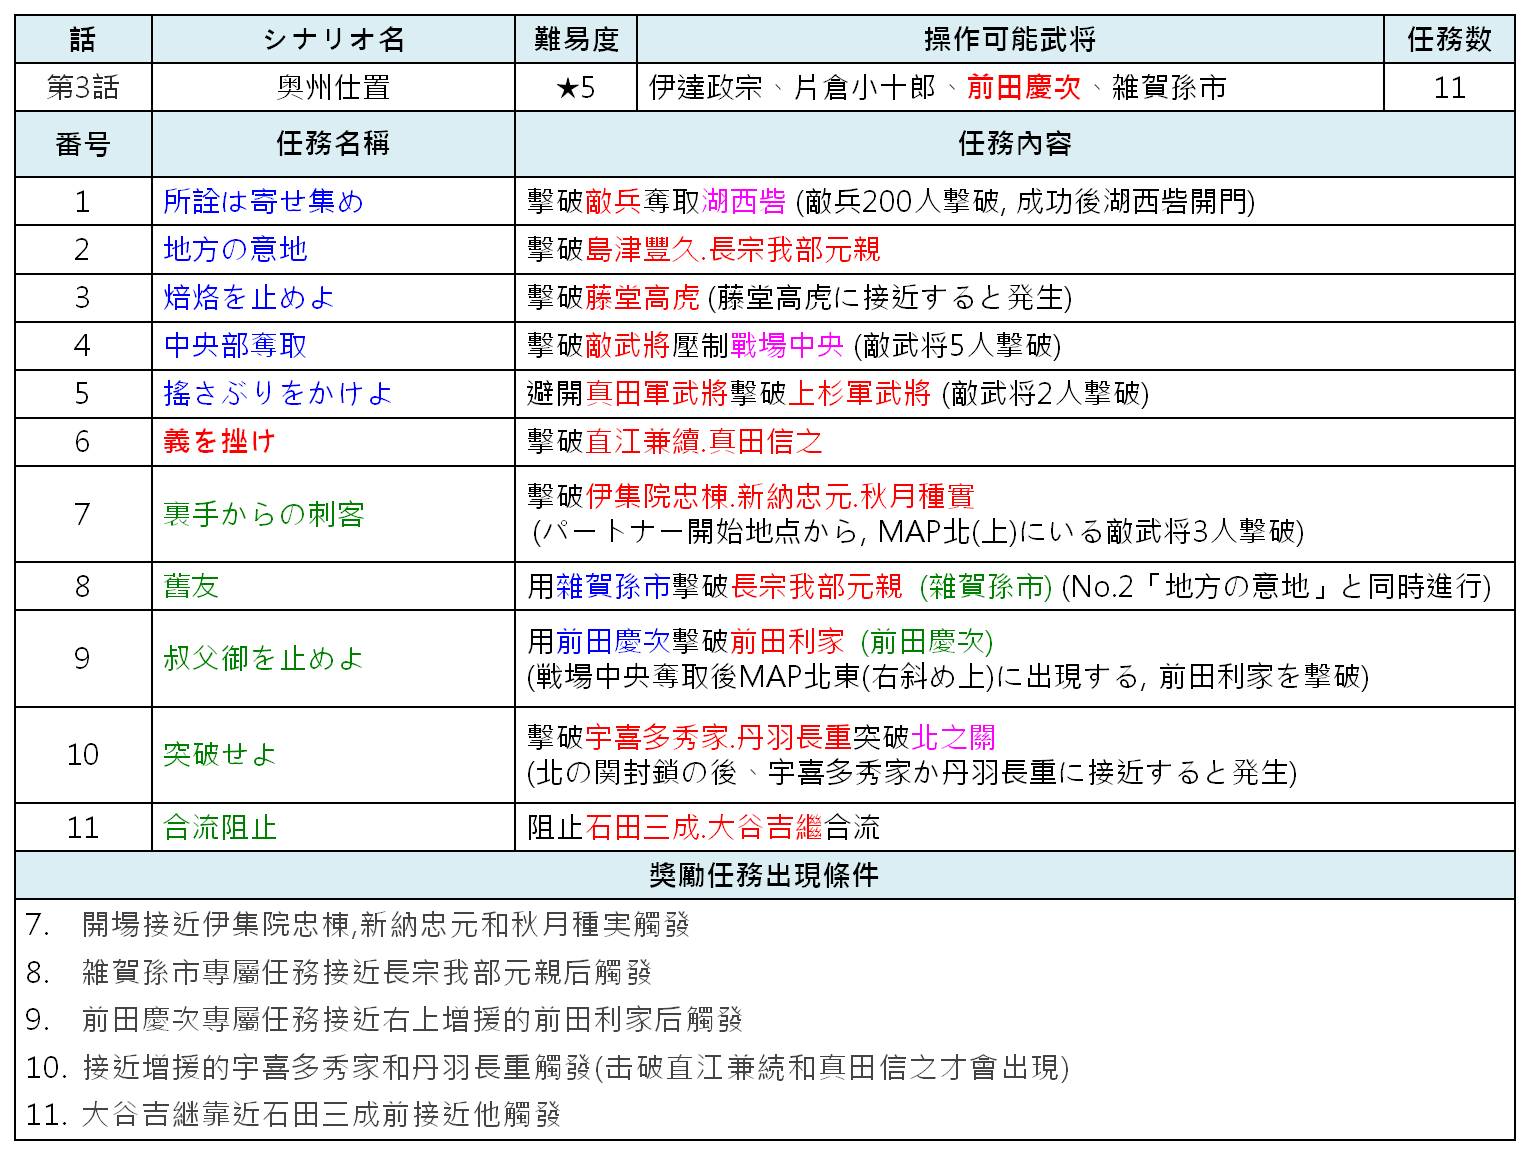Select the 合流阻止 mission name
1530x1155 pixels.
(220, 828)
